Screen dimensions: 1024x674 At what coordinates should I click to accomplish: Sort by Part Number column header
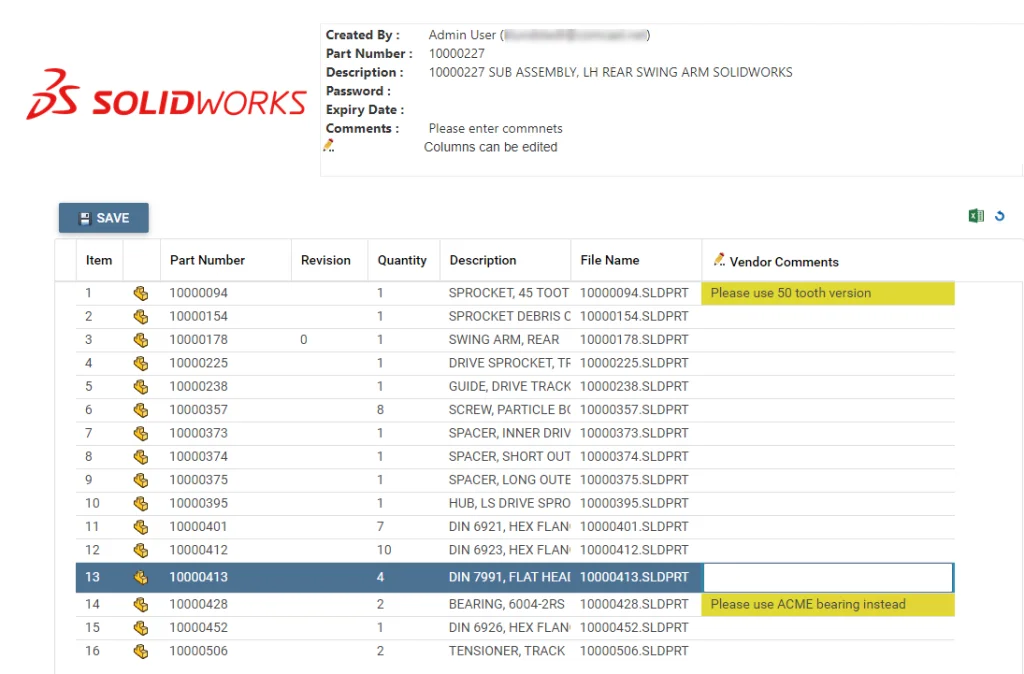click(x=207, y=260)
